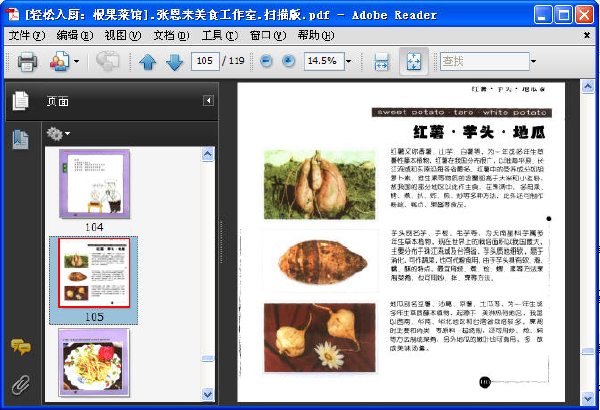This screenshot has width=600, height=410.
Task: Select page 104 thumbnail
Action: 94,184
